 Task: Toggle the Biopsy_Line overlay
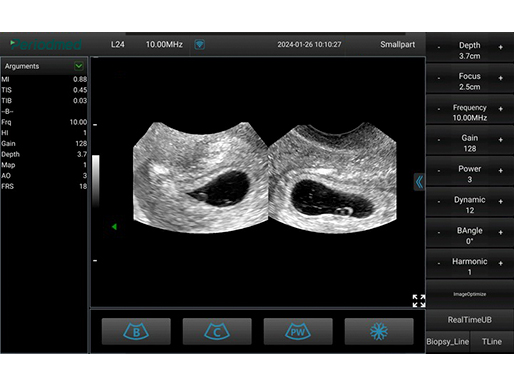448,342
